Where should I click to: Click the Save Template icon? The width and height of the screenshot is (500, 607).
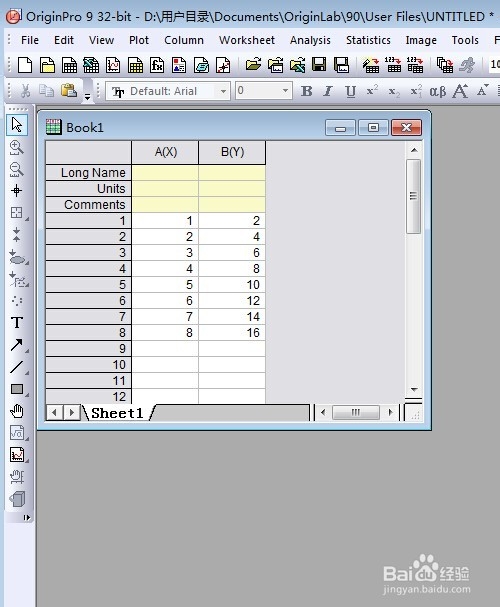(x=341, y=65)
